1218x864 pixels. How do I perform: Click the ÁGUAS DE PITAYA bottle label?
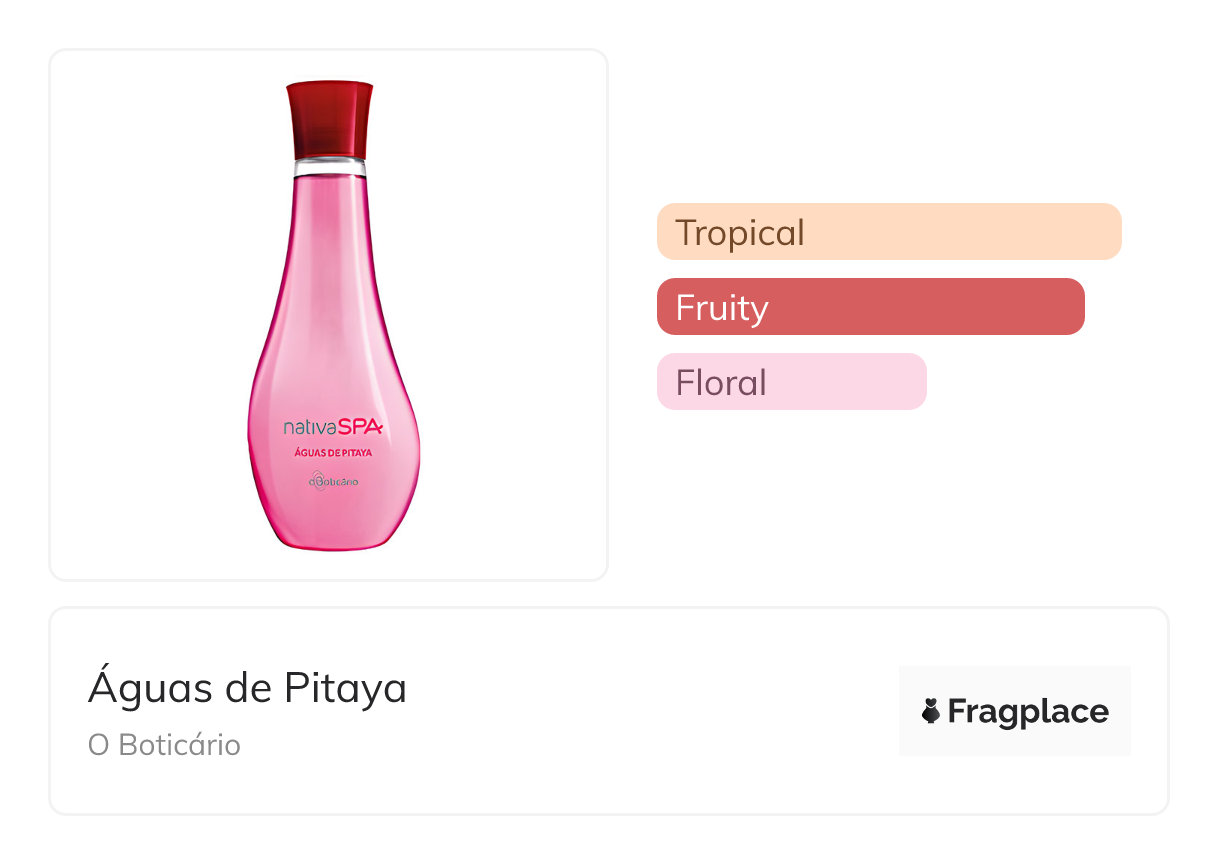tap(334, 454)
